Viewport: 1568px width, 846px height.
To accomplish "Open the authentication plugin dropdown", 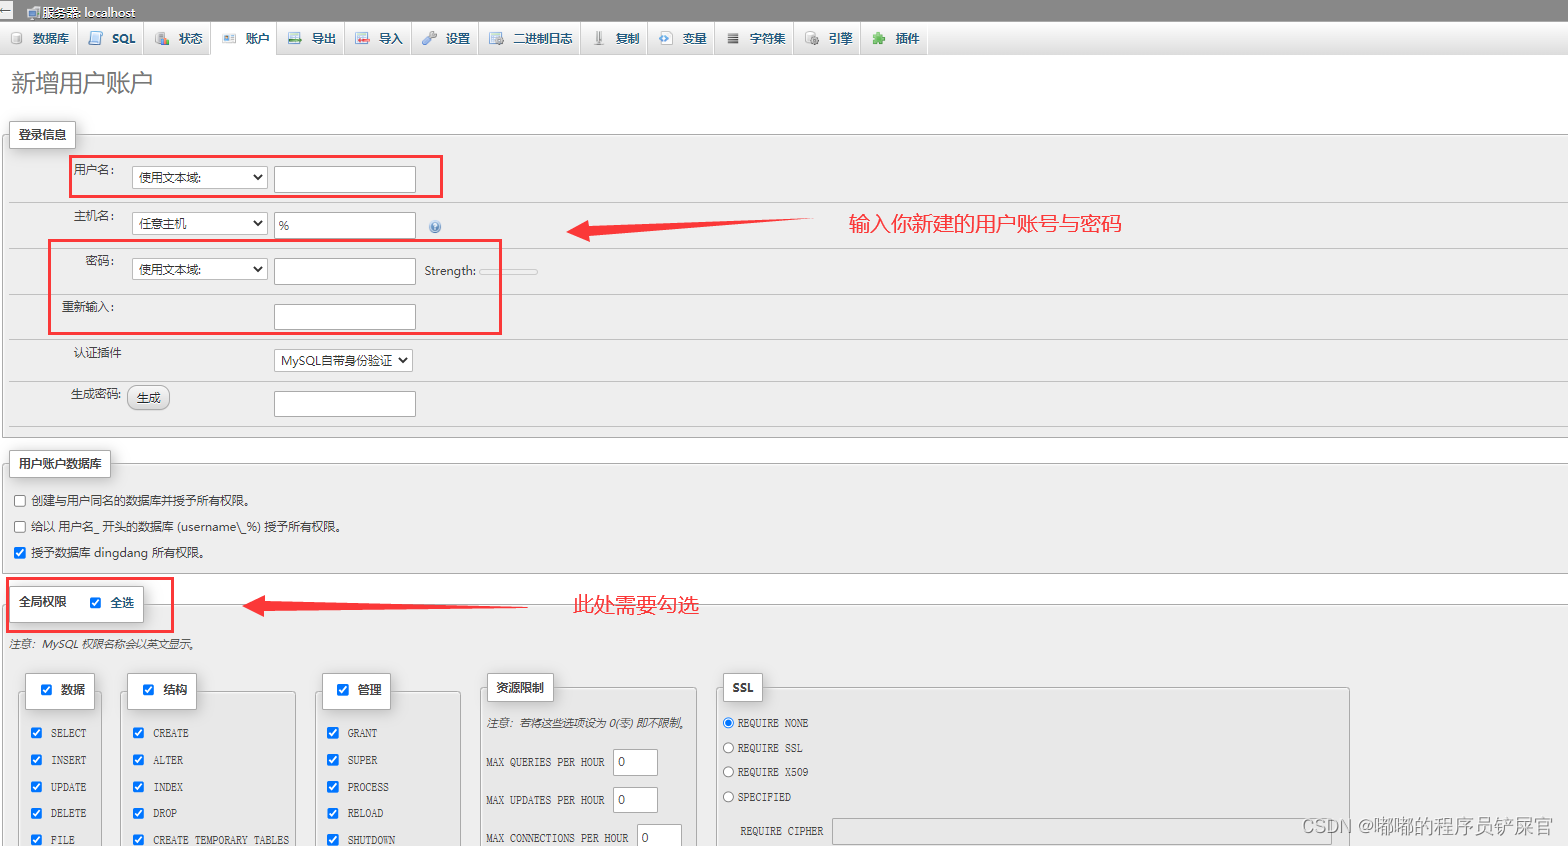I will pyautogui.click(x=343, y=360).
